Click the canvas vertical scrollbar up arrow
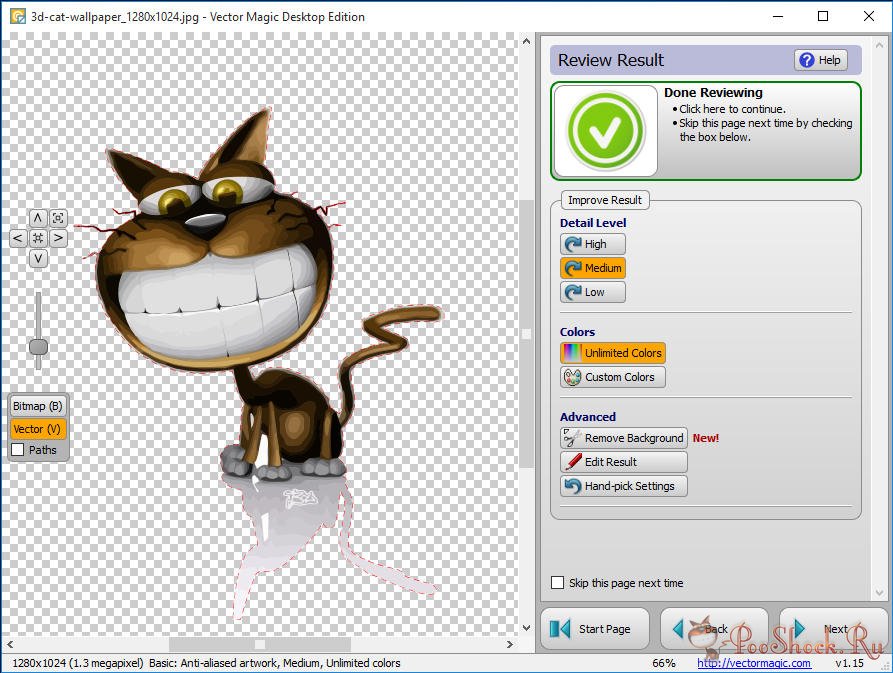The width and height of the screenshot is (893, 673). click(x=526, y=41)
